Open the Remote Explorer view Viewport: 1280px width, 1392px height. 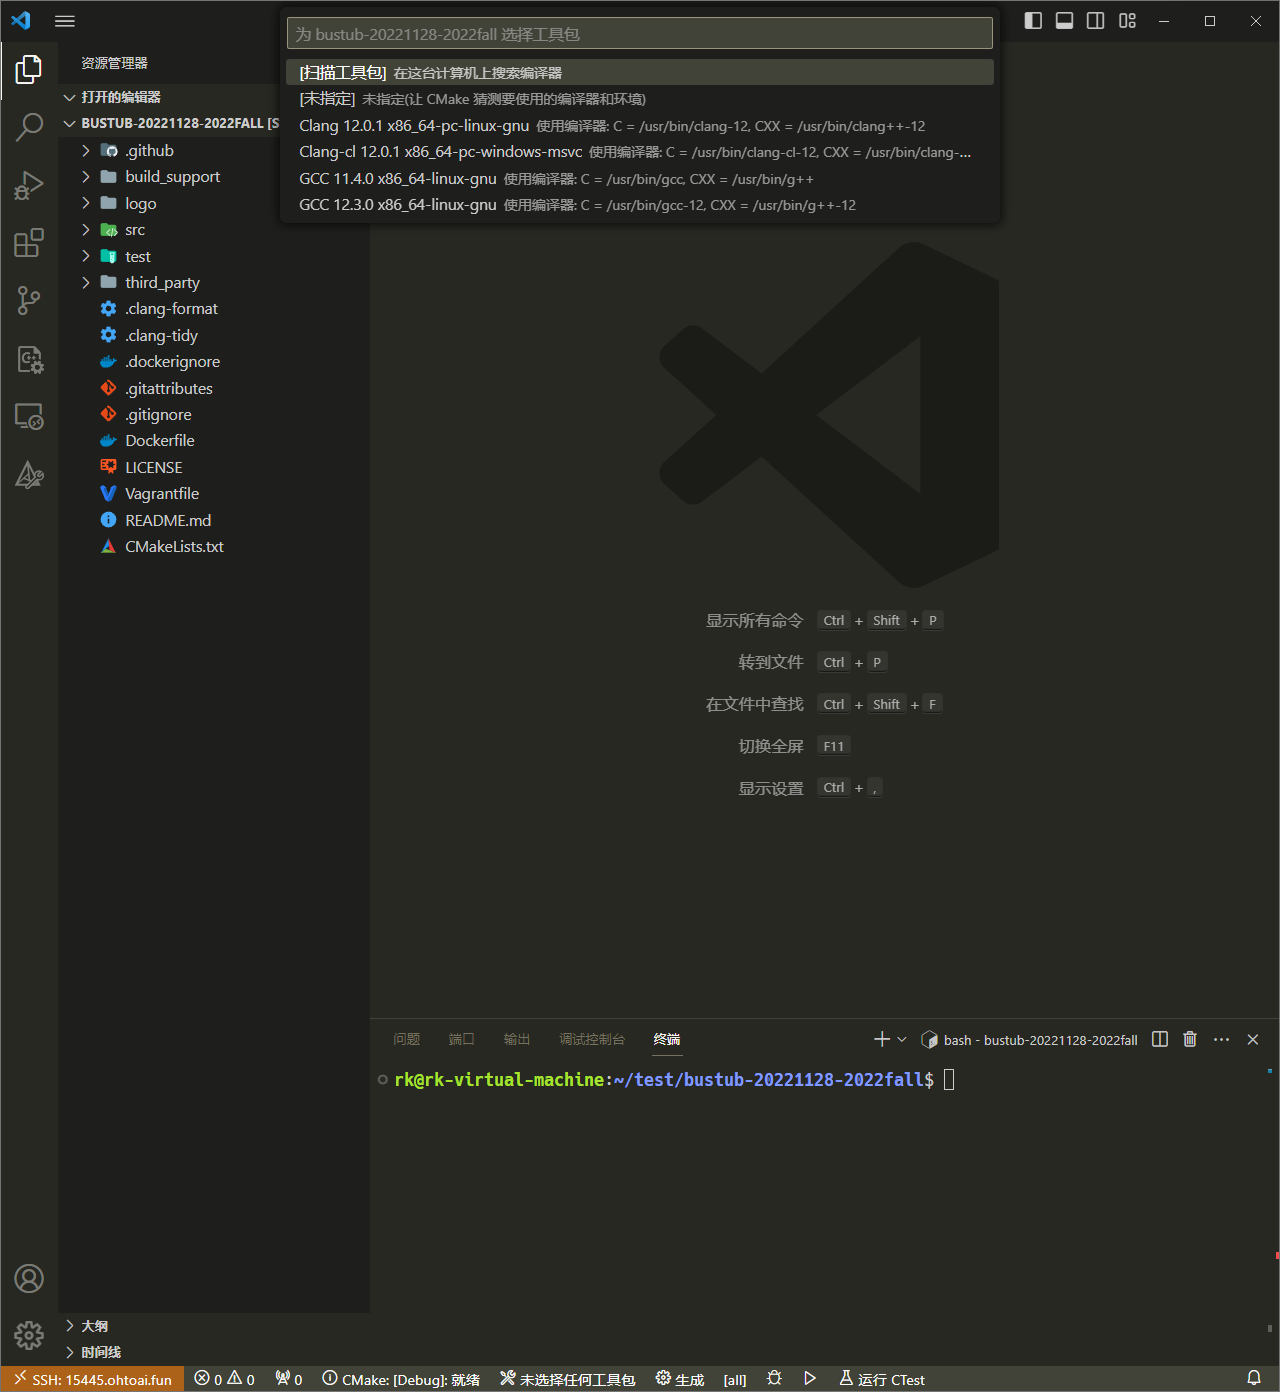tap(29, 417)
